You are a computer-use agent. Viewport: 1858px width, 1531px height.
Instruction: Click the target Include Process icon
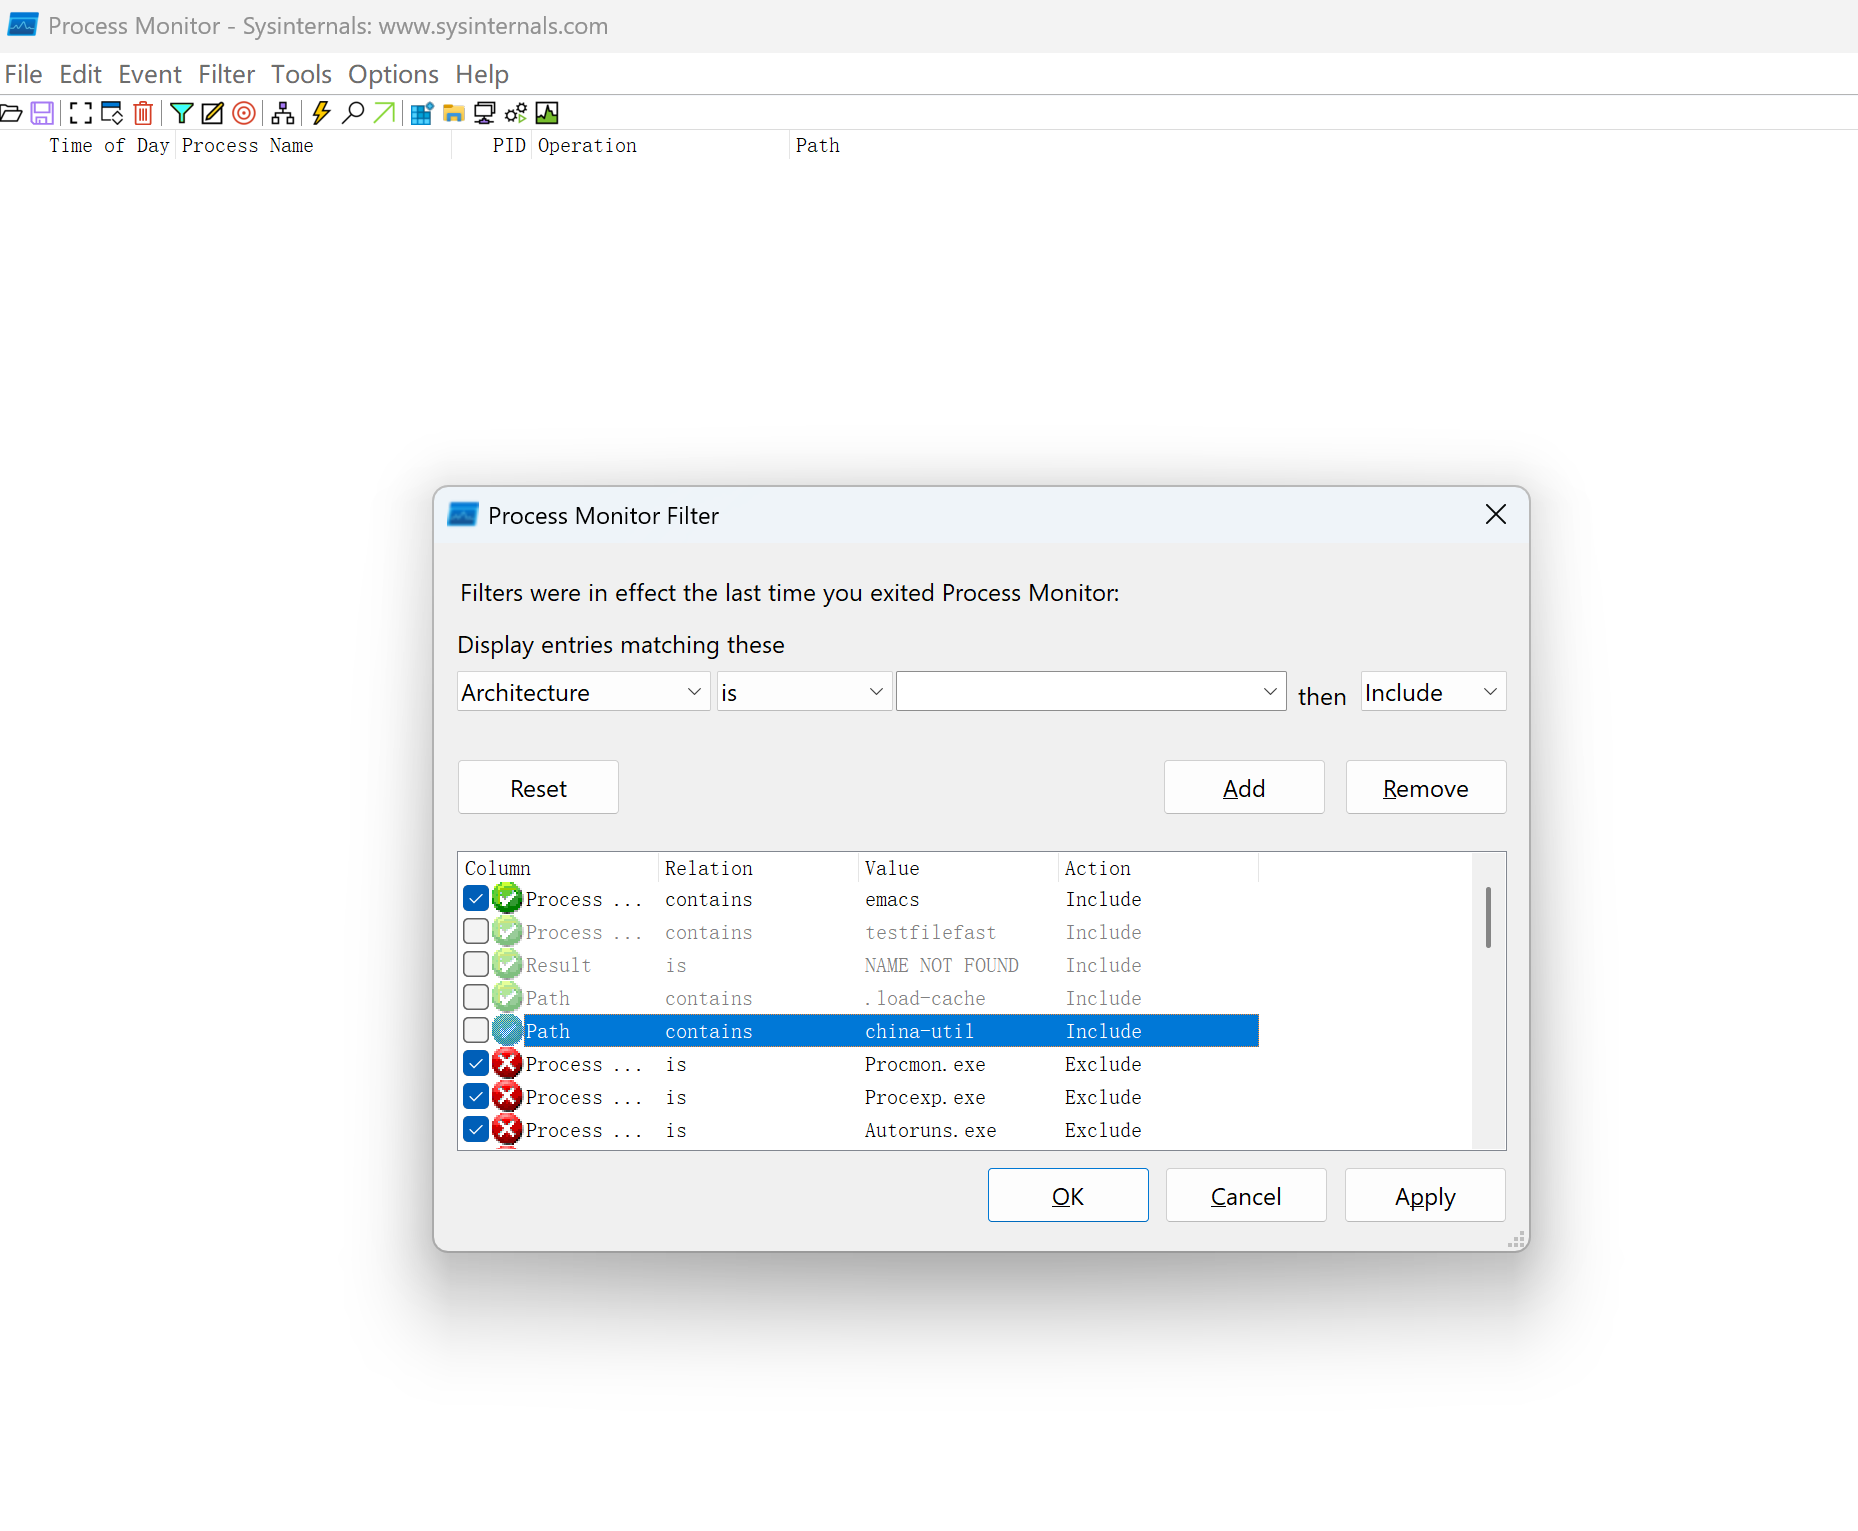click(244, 113)
